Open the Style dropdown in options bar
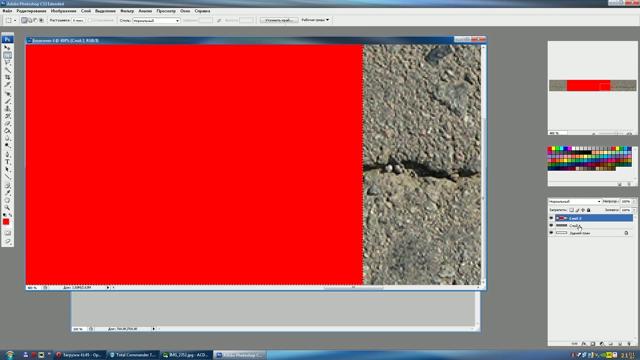The image size is (640, 360). point(156,20)
